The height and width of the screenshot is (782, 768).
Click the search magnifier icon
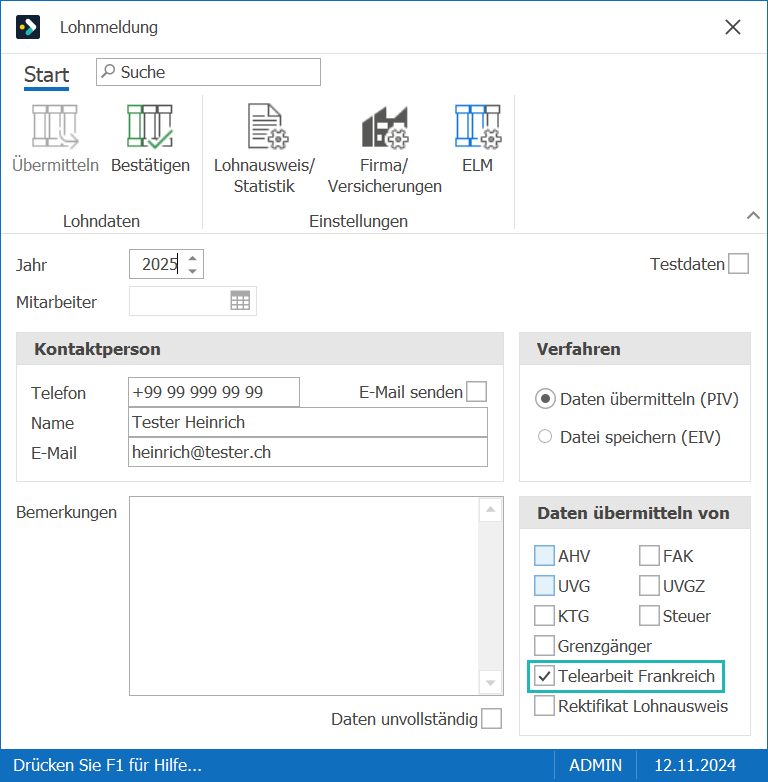pos(108,71)
